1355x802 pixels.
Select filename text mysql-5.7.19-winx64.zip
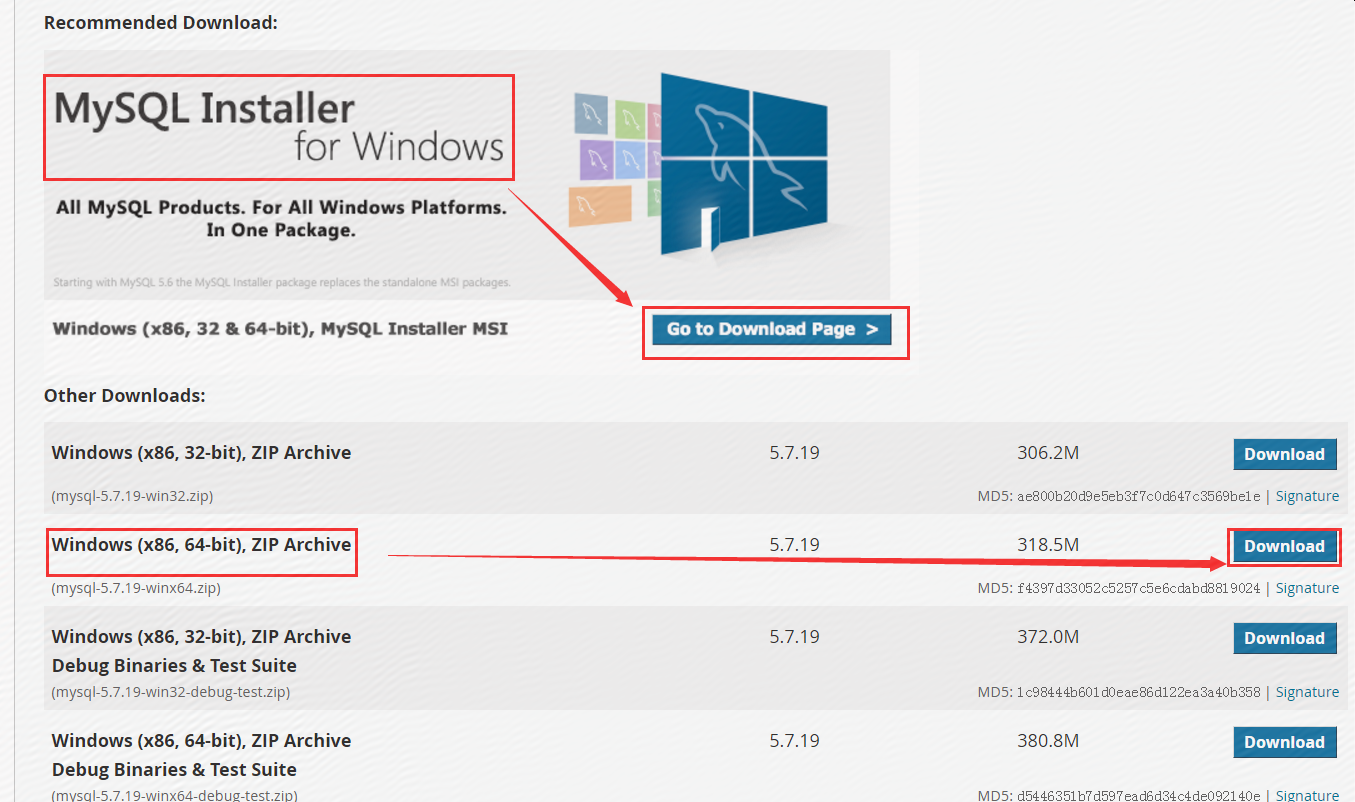pos(136,588)
